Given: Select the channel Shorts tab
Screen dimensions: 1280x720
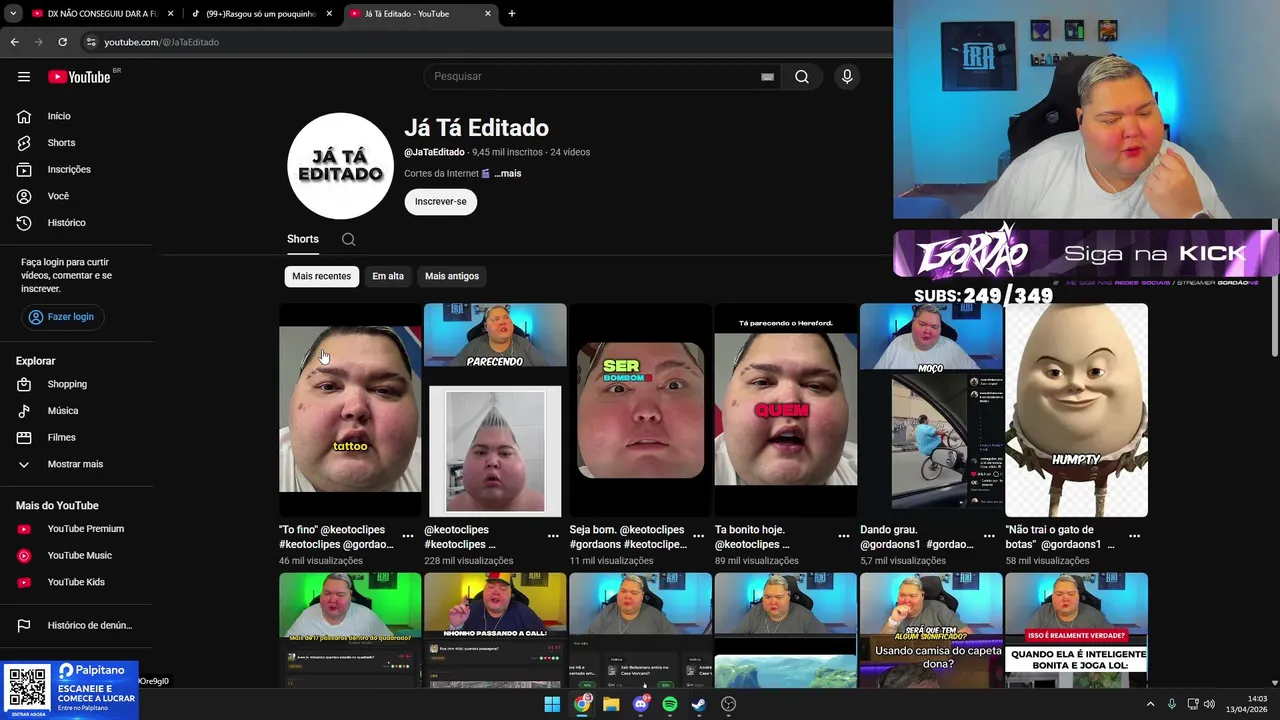Looking at the screenshot, I should point(303,239).
